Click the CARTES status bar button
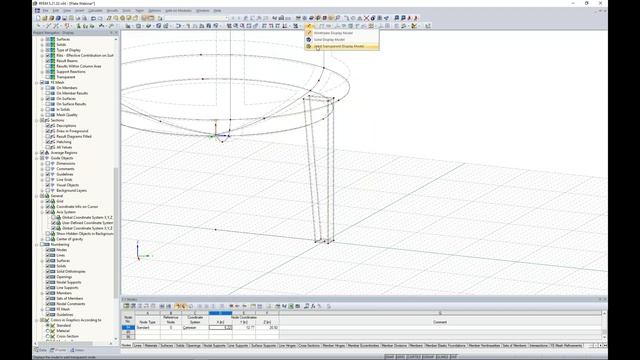The image size is (640, 360). [414, 357]
